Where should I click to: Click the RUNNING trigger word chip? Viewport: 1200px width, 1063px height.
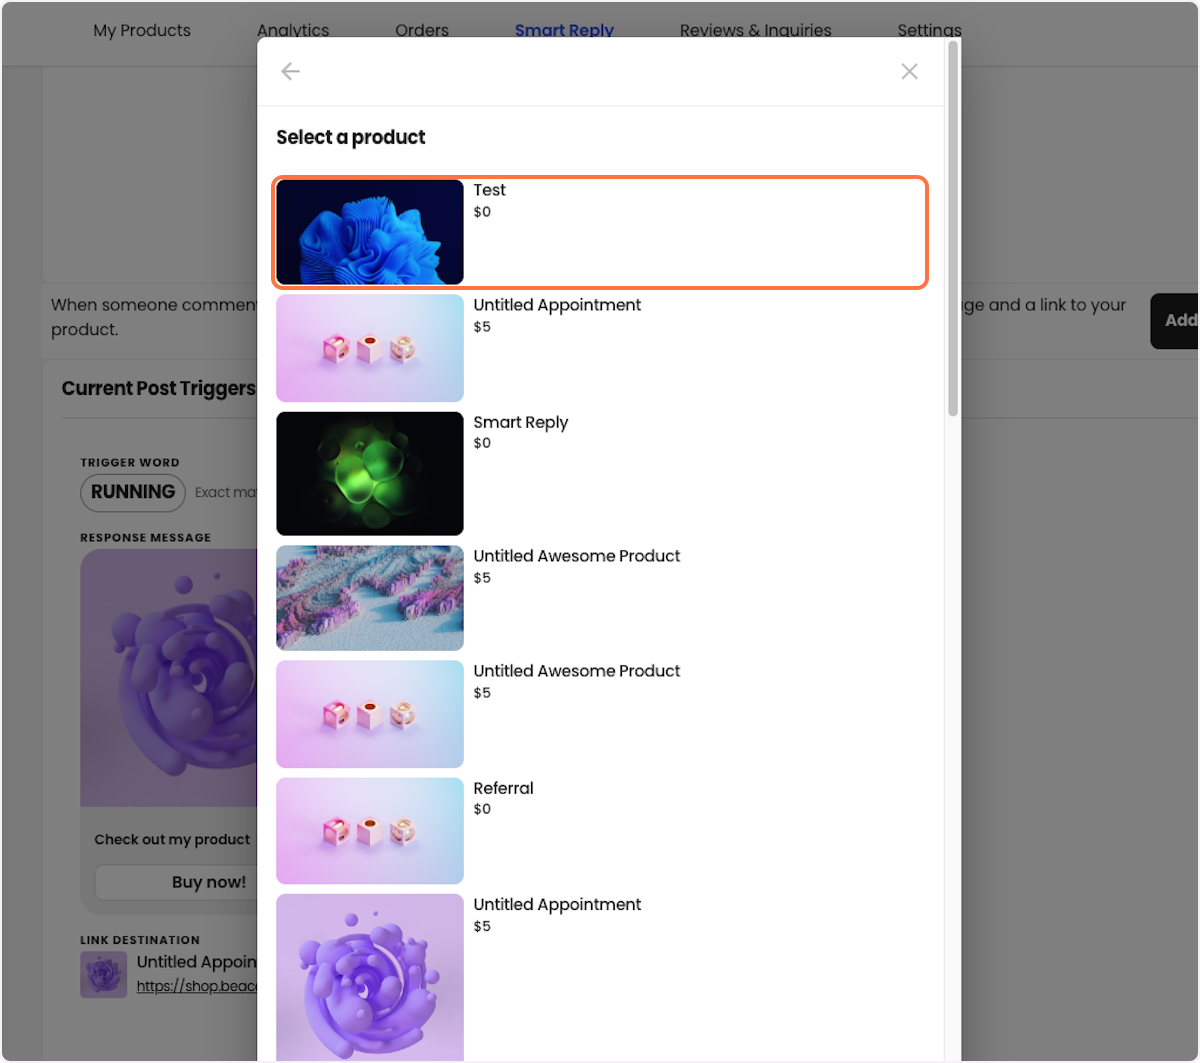coord(133,492)
